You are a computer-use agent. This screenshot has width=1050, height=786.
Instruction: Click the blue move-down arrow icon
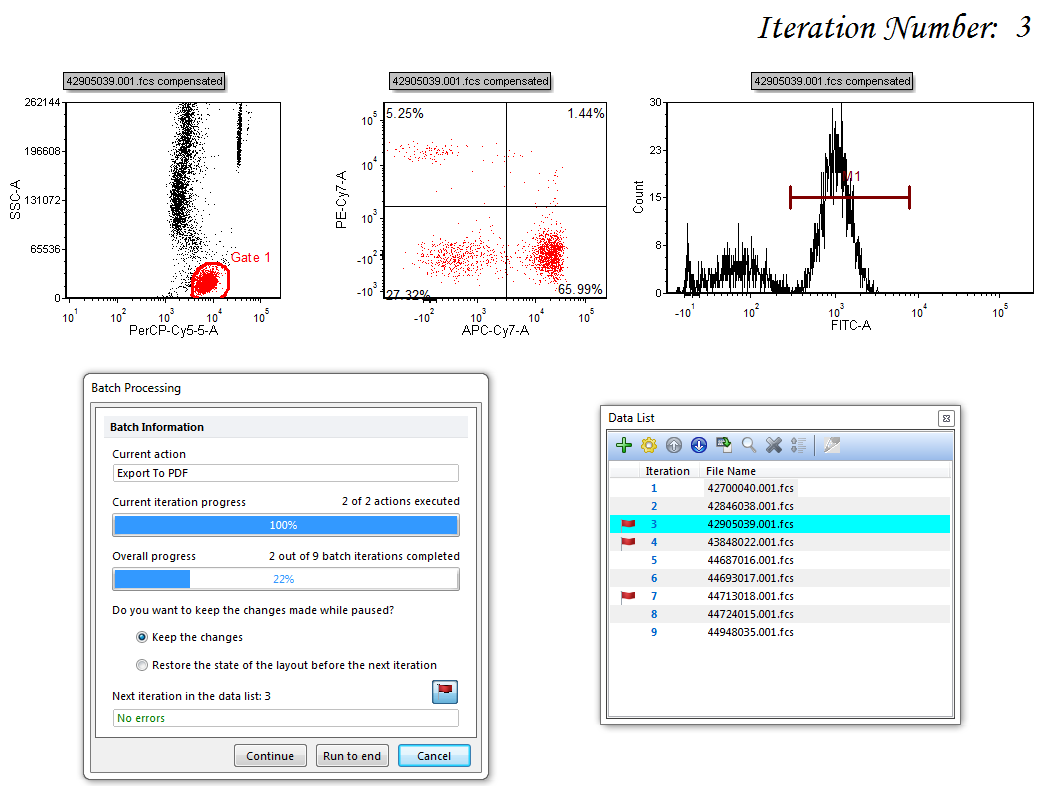point(699,446)
